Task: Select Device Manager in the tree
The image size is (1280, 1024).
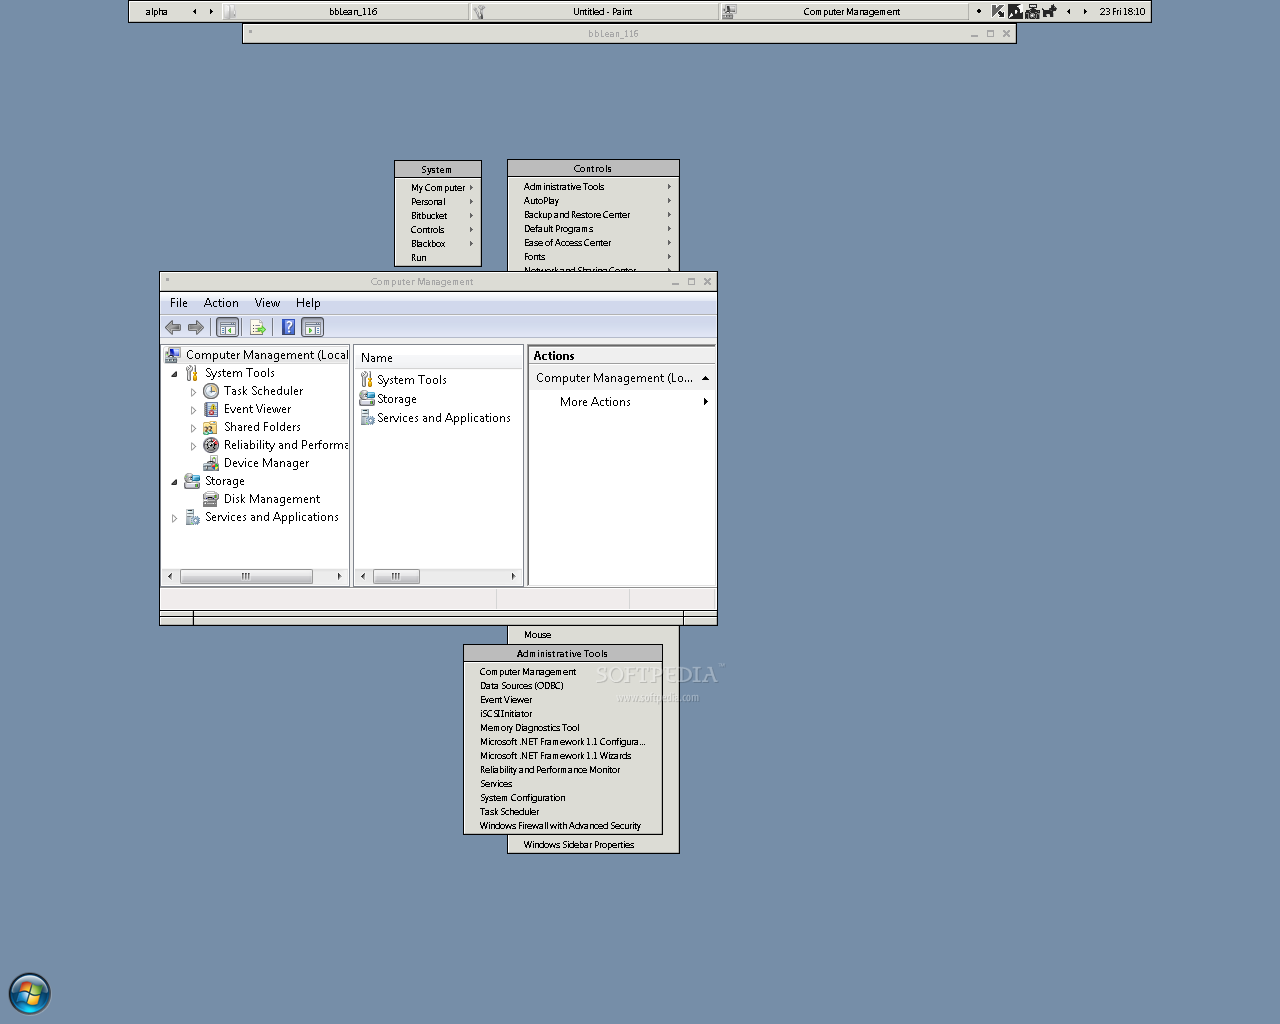Action: [266, 463]
